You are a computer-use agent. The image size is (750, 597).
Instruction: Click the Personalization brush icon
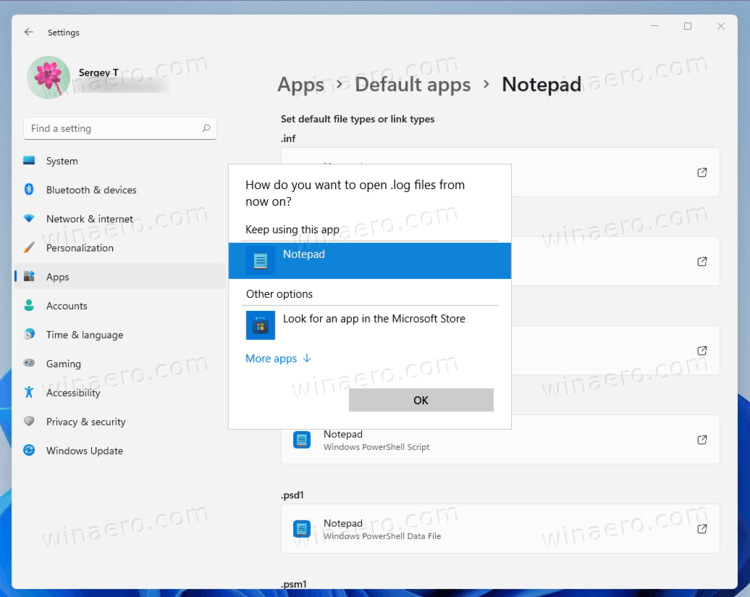click(29, 248)
